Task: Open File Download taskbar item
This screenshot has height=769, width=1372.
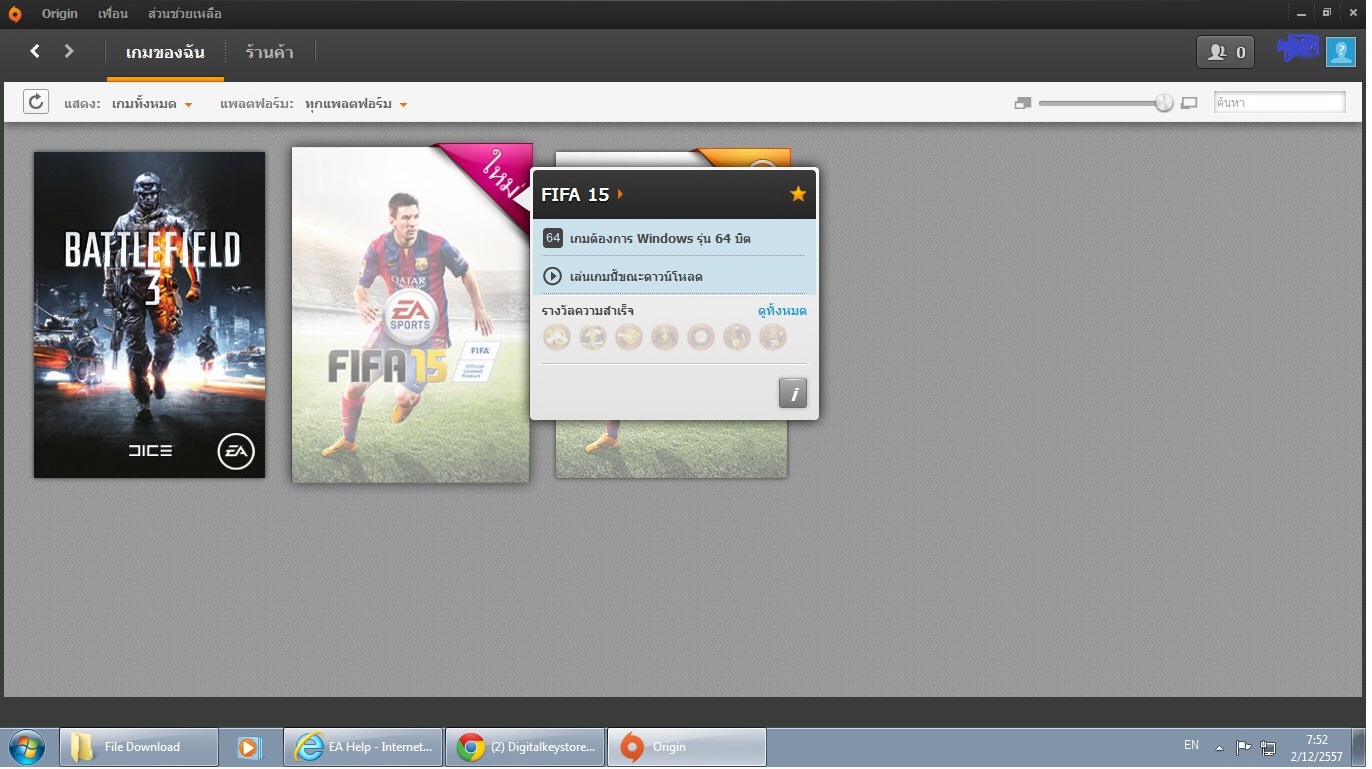Action: pyautogui.click(x=139, y=747)
